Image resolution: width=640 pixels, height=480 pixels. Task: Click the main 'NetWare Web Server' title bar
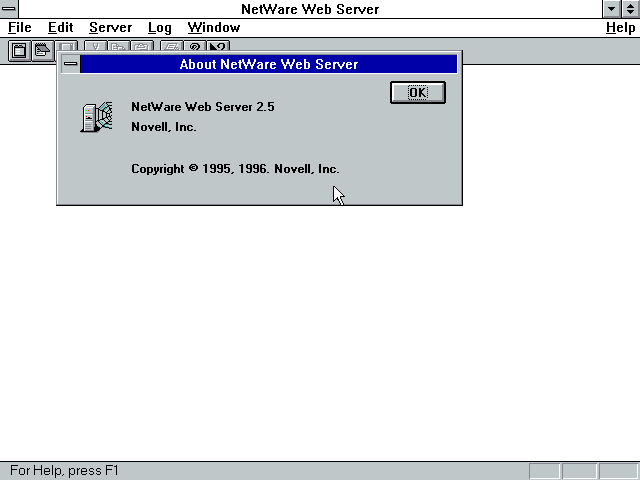[310, 9]
